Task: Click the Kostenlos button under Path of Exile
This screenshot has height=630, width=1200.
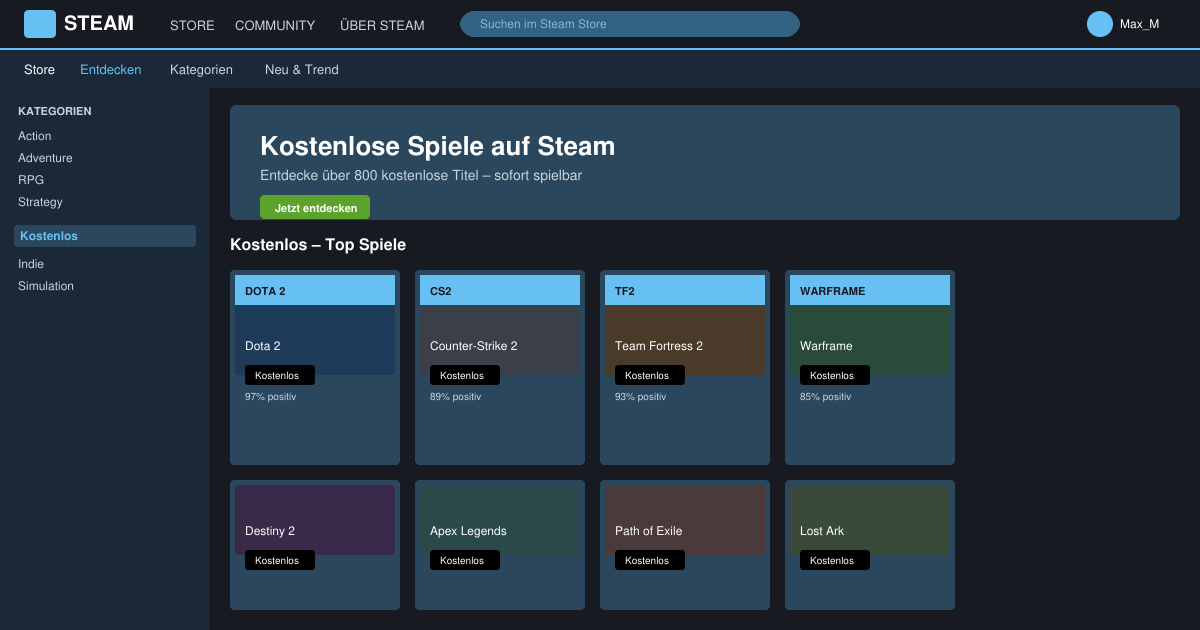Action: tap(650, 560)
